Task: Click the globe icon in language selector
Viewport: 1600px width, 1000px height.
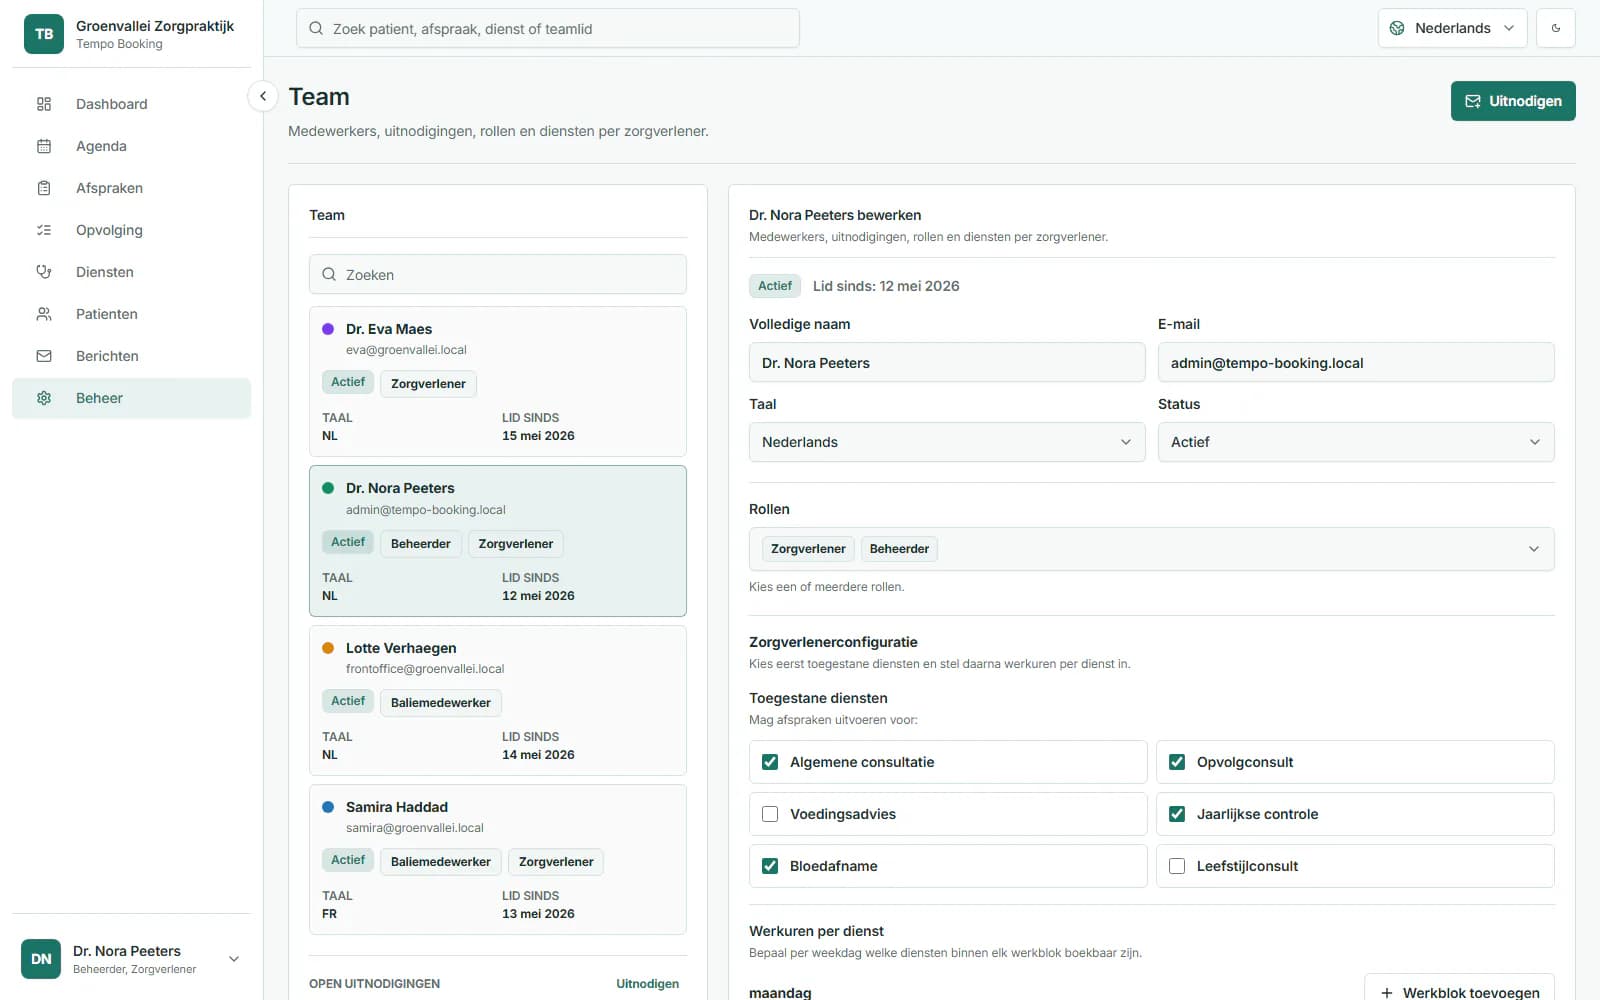Action: [1397, 28]
